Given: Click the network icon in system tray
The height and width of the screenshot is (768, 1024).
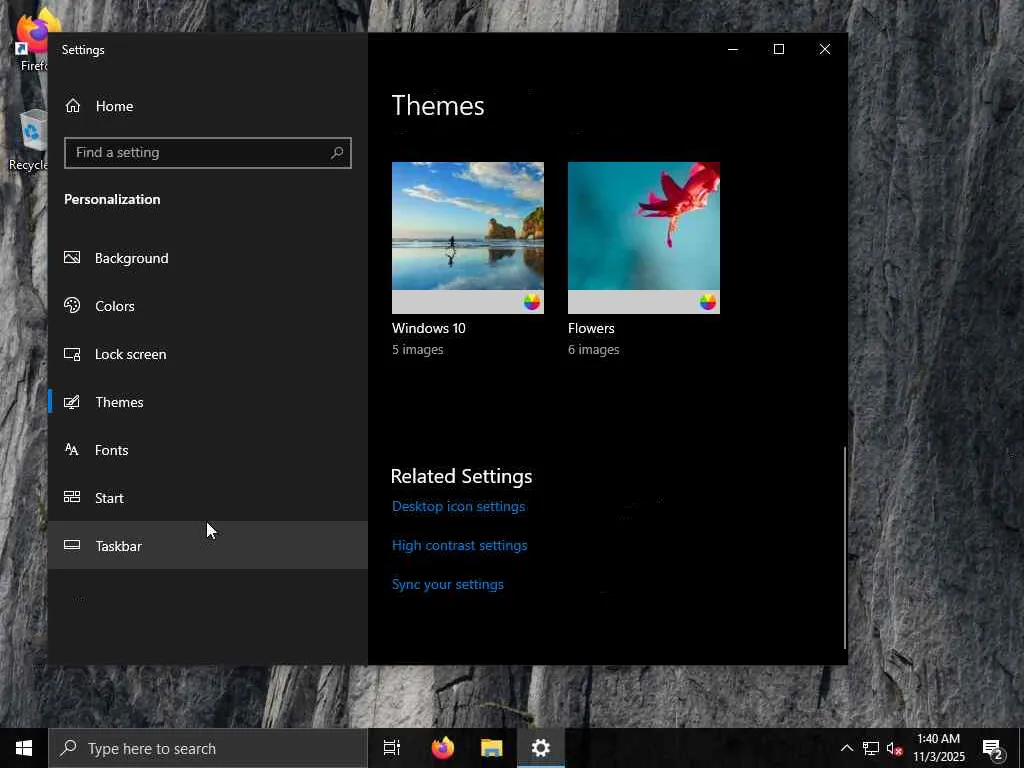Looking at the screenshot, I should [871, 748].
